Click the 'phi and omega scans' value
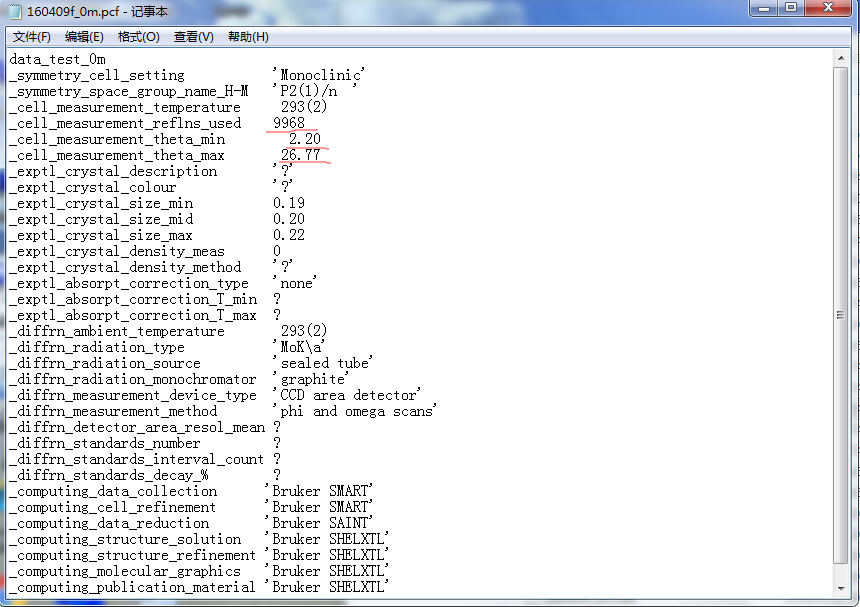This screenshot has height=607, width=860. coord(355,411)
